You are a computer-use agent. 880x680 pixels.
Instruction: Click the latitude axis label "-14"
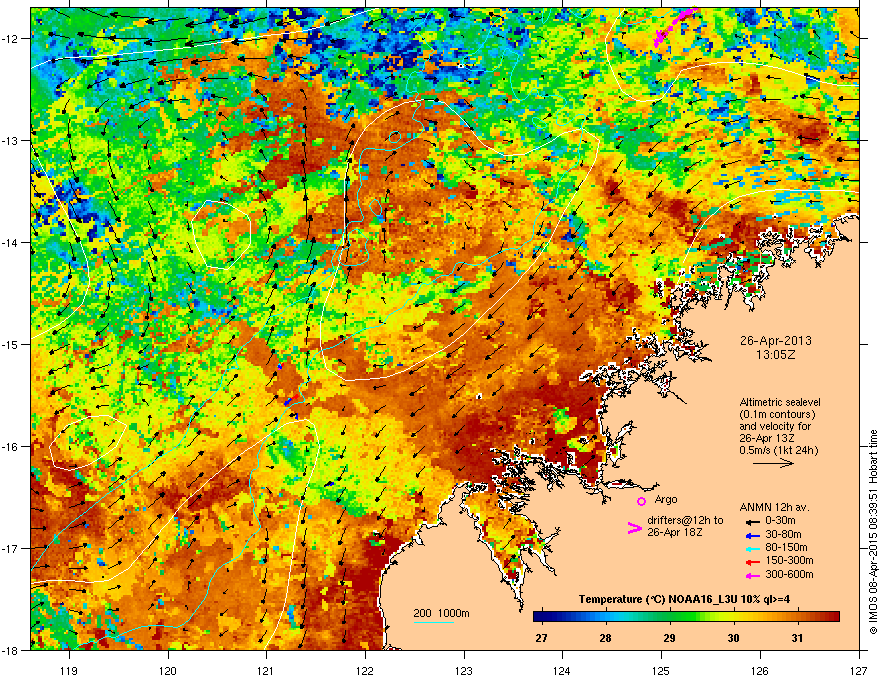pyautogui.click(x=10, y=242)
